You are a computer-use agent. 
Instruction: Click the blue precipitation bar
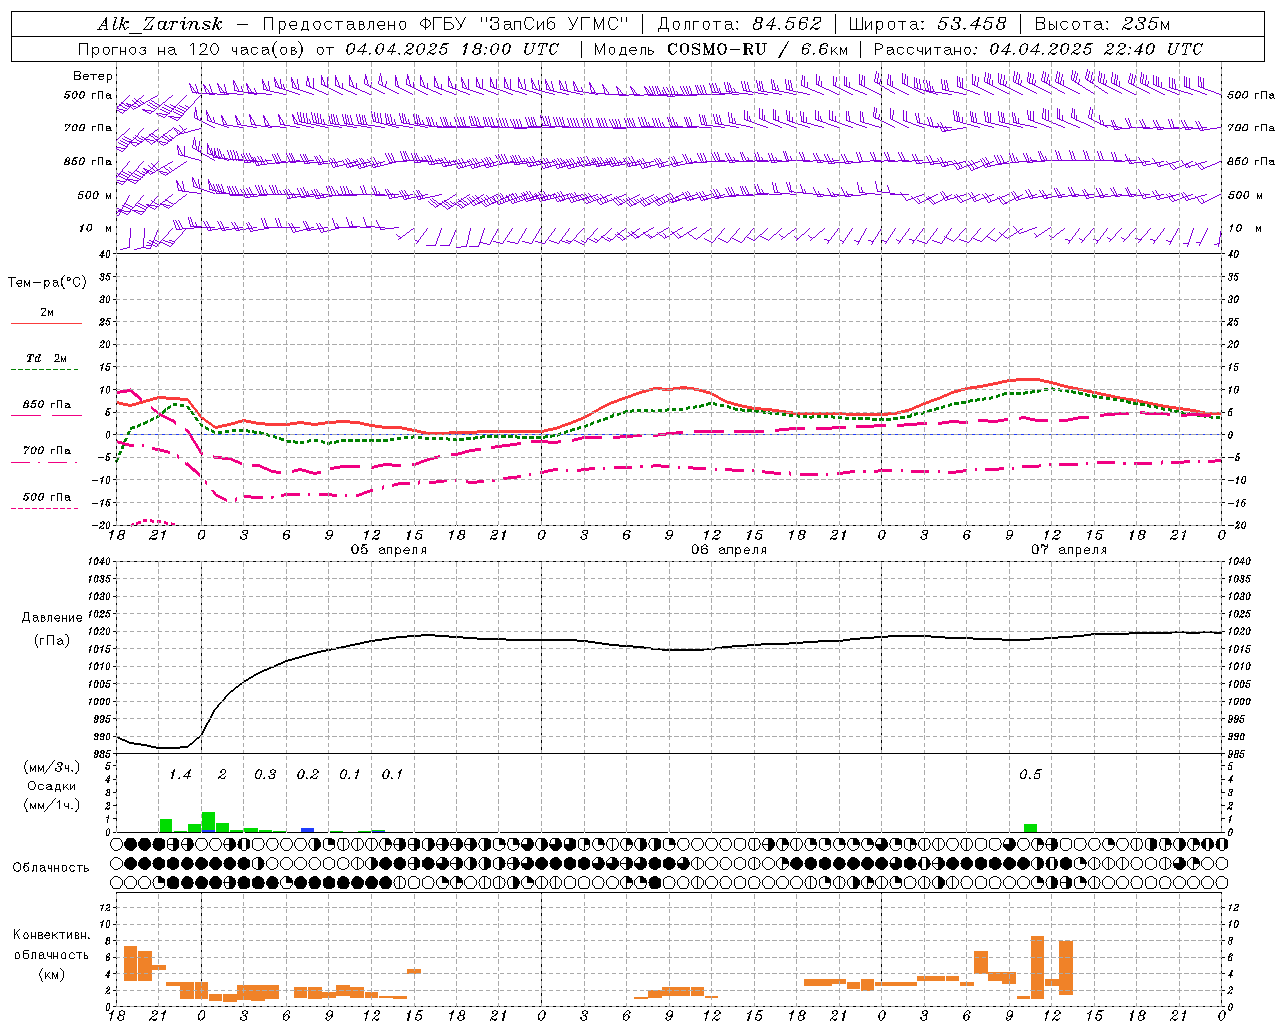click(x=308, y=830)
